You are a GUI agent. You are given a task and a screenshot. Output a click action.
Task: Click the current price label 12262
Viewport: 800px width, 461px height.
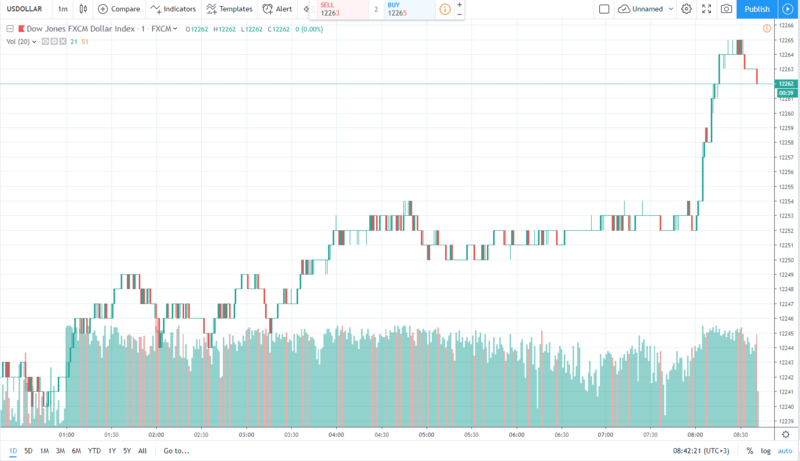pyautogui.click(x=786, y=84)
